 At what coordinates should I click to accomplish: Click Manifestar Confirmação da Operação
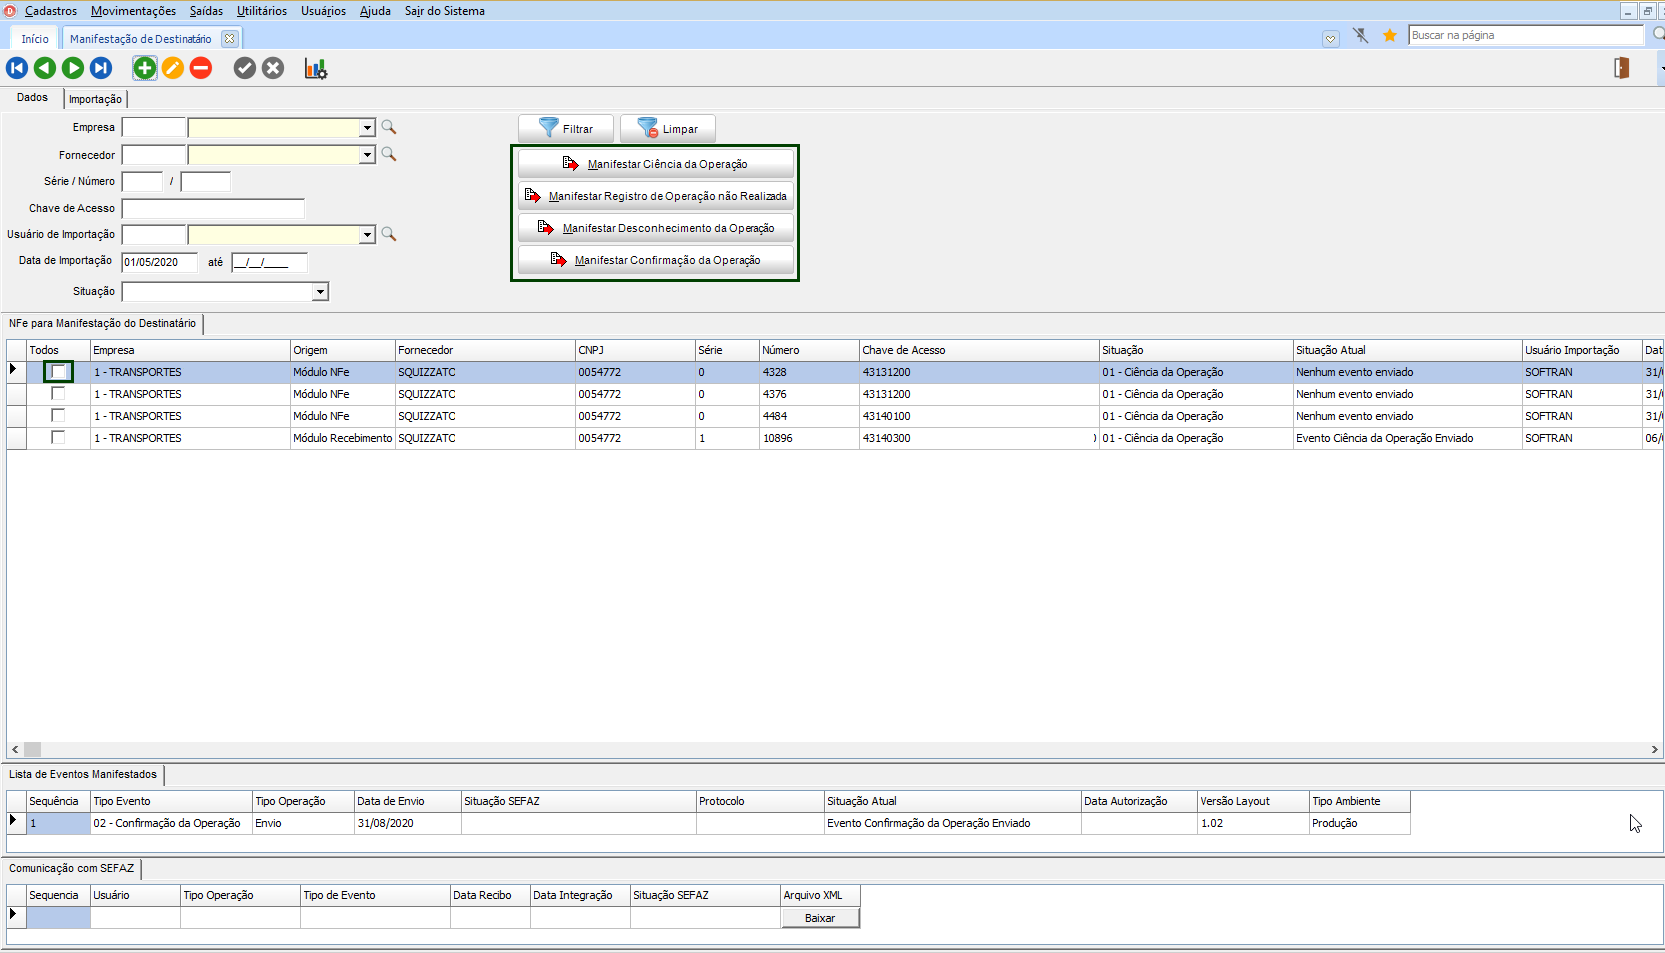click(x=656, y=260)
